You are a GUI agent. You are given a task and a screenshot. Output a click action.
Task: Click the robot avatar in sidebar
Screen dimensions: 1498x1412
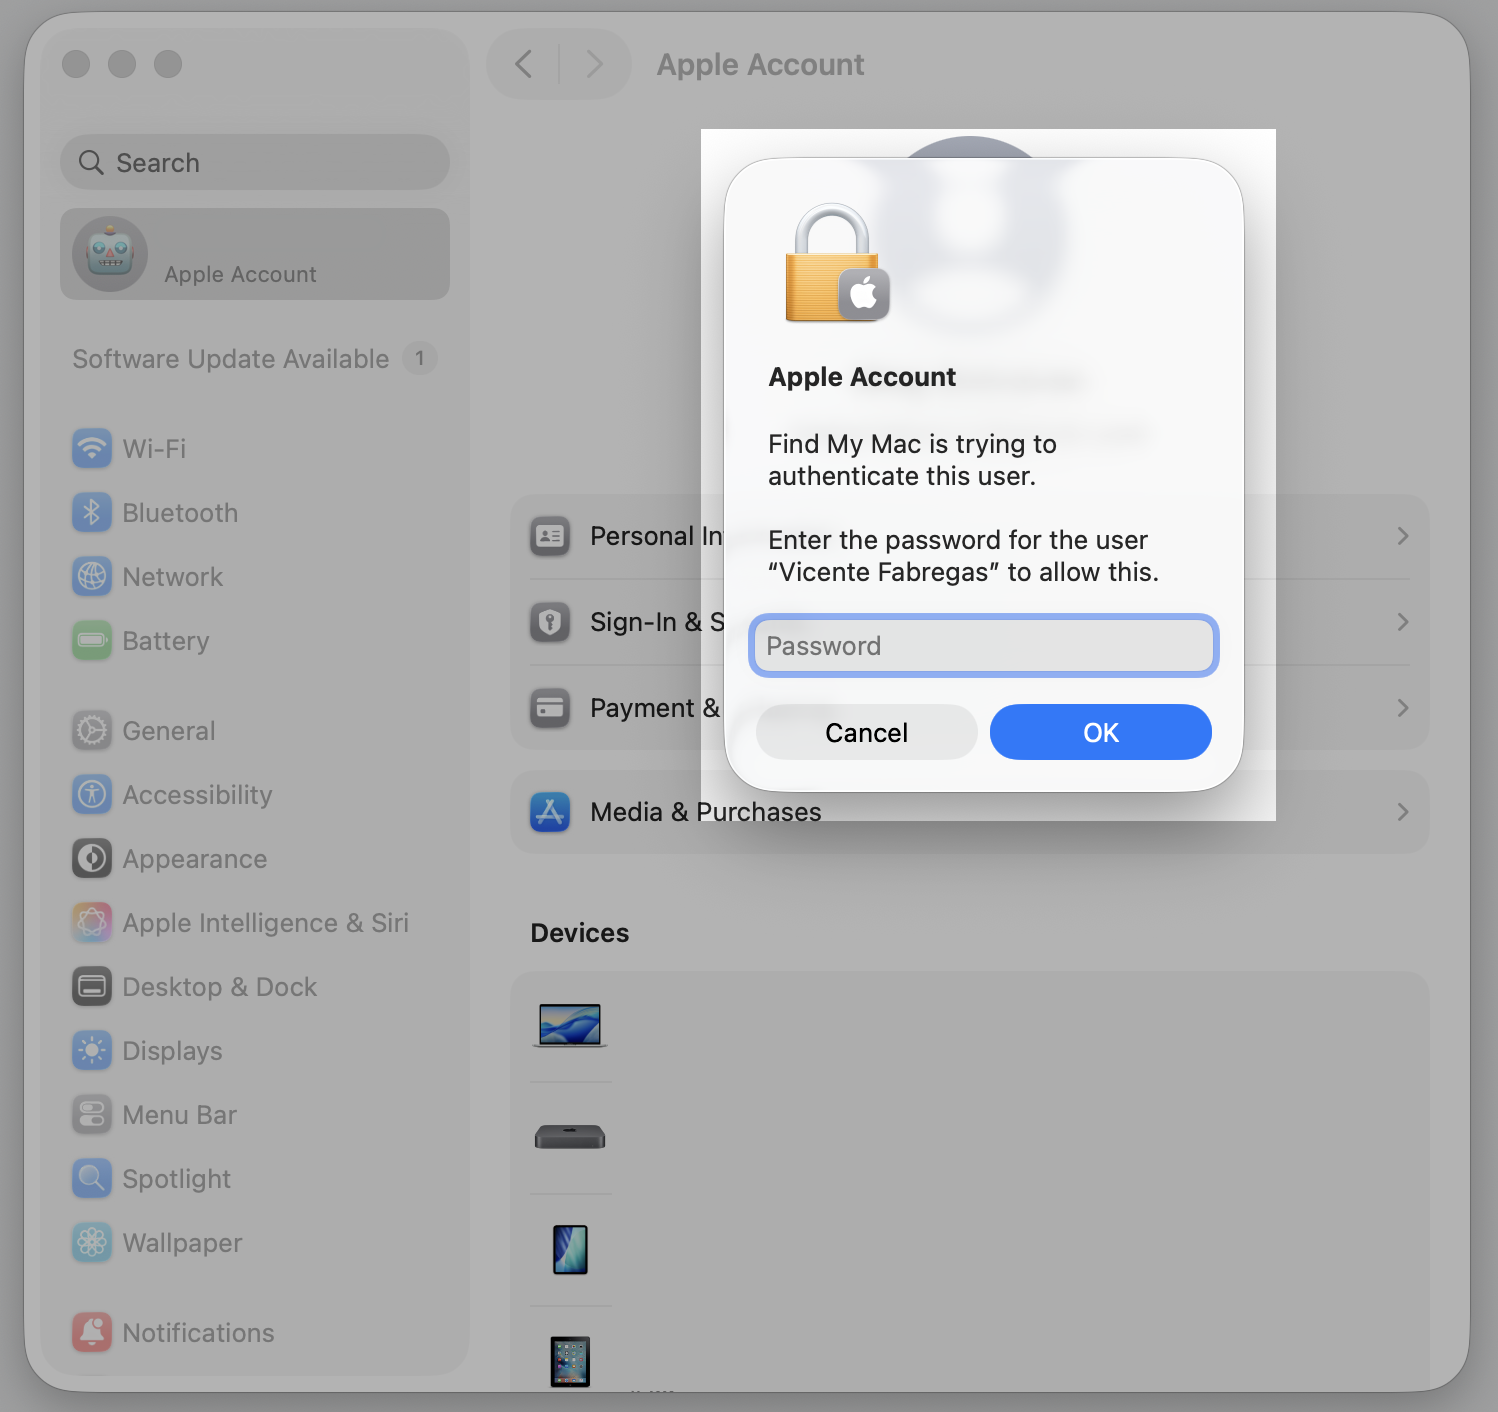(x=110, y=254)
